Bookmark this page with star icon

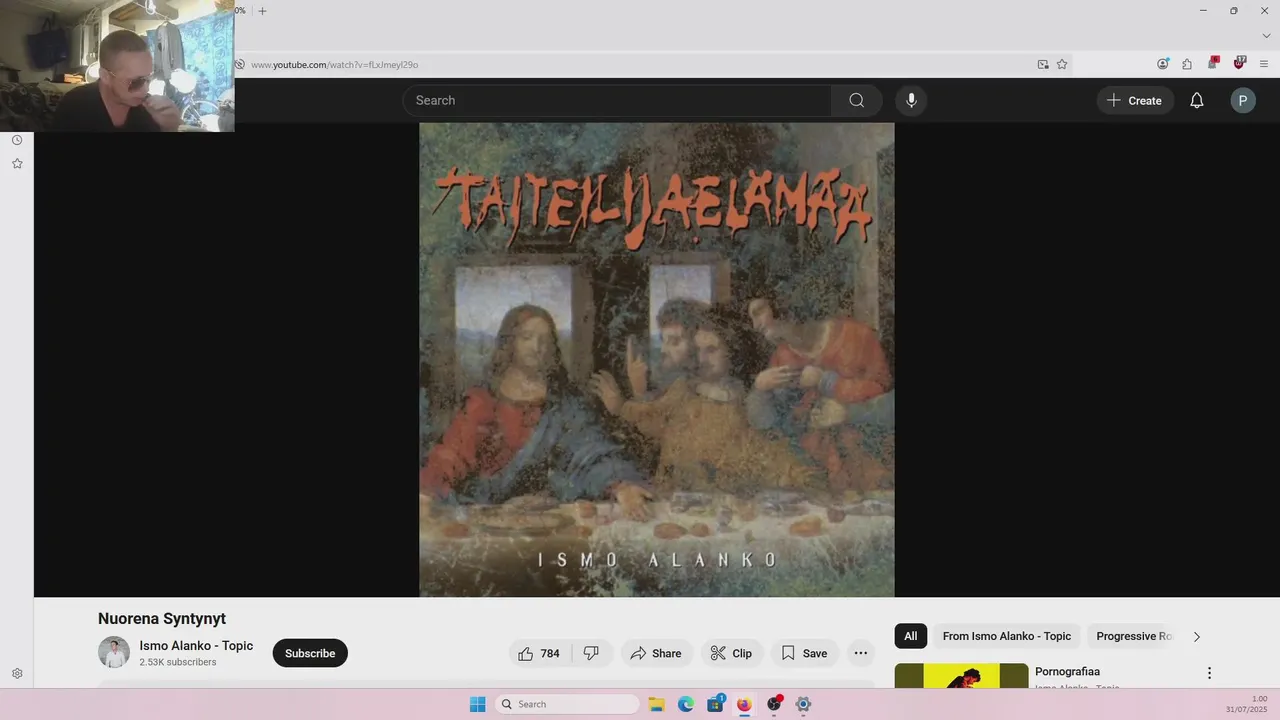(x=1062, y=64)
